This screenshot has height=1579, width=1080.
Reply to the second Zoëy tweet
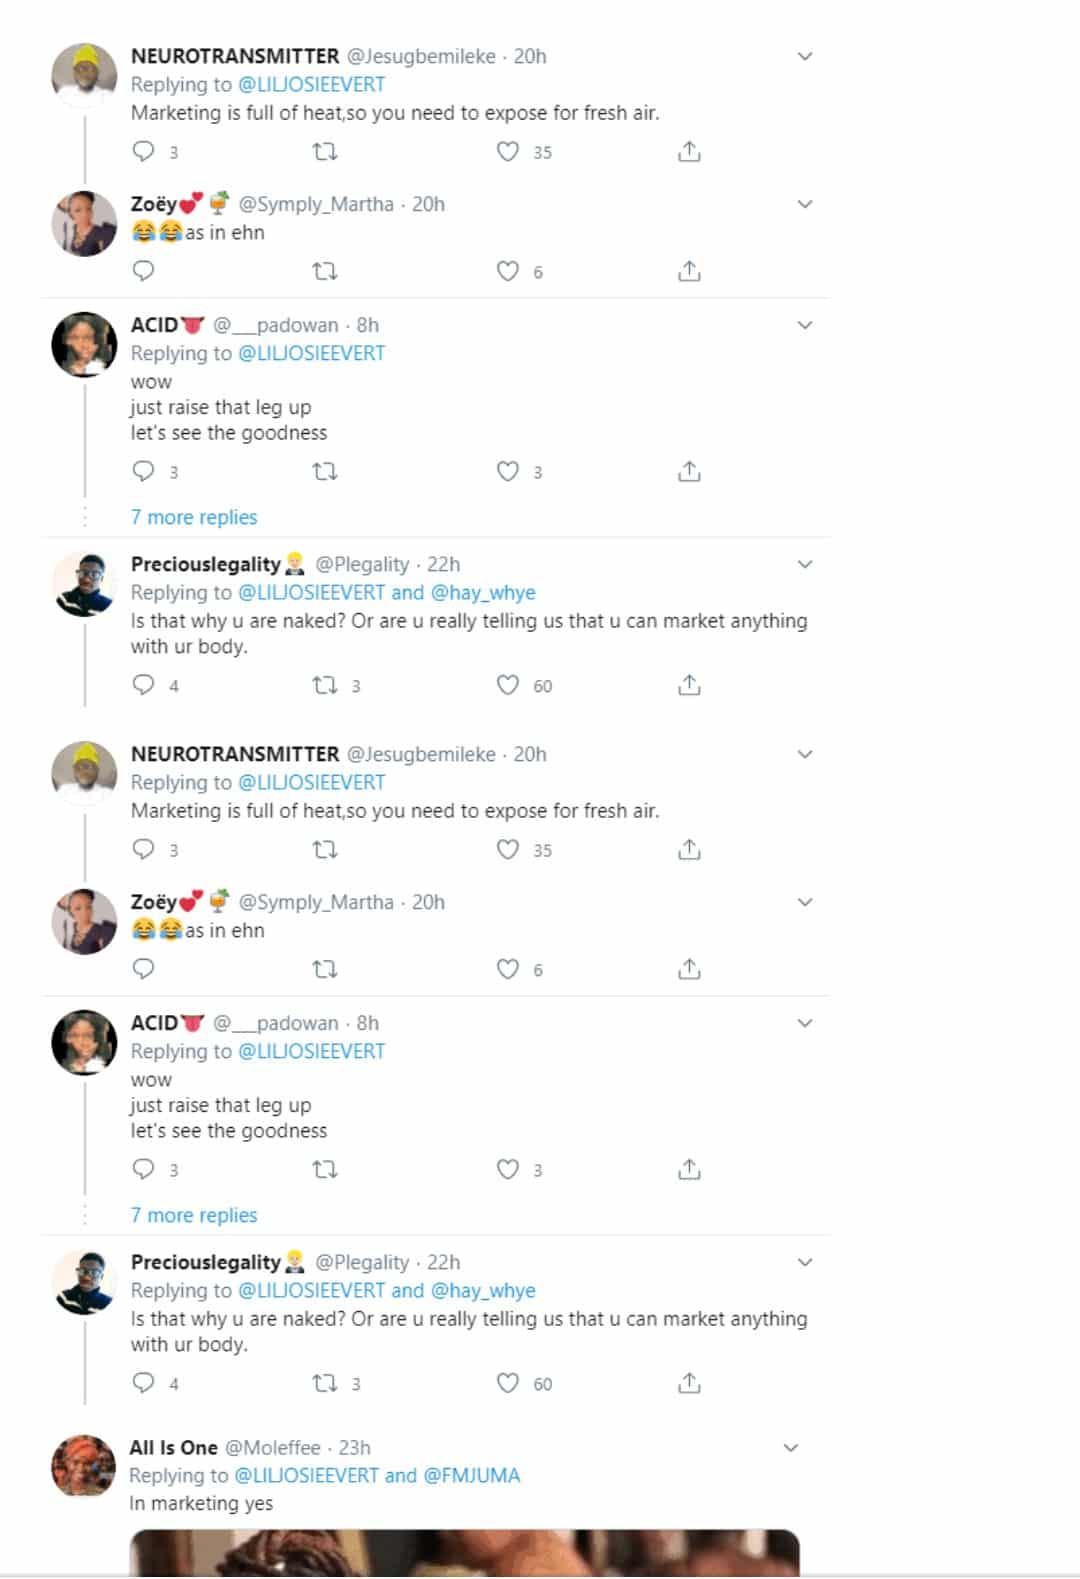tap(144, 969)
